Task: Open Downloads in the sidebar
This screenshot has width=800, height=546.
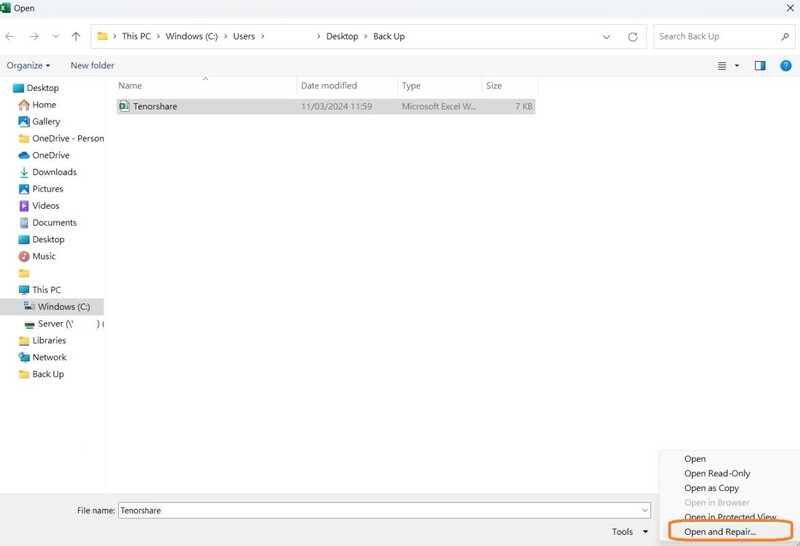Action: click(x=48, y=172)
